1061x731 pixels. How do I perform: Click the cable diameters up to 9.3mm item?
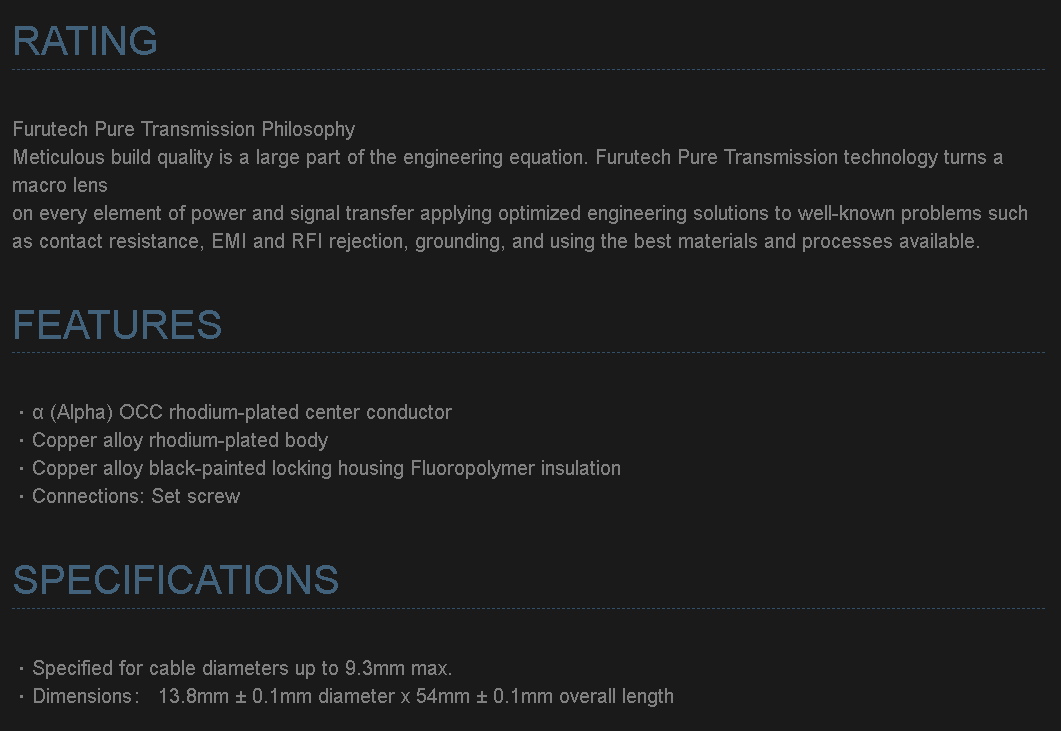coord(242,669)
